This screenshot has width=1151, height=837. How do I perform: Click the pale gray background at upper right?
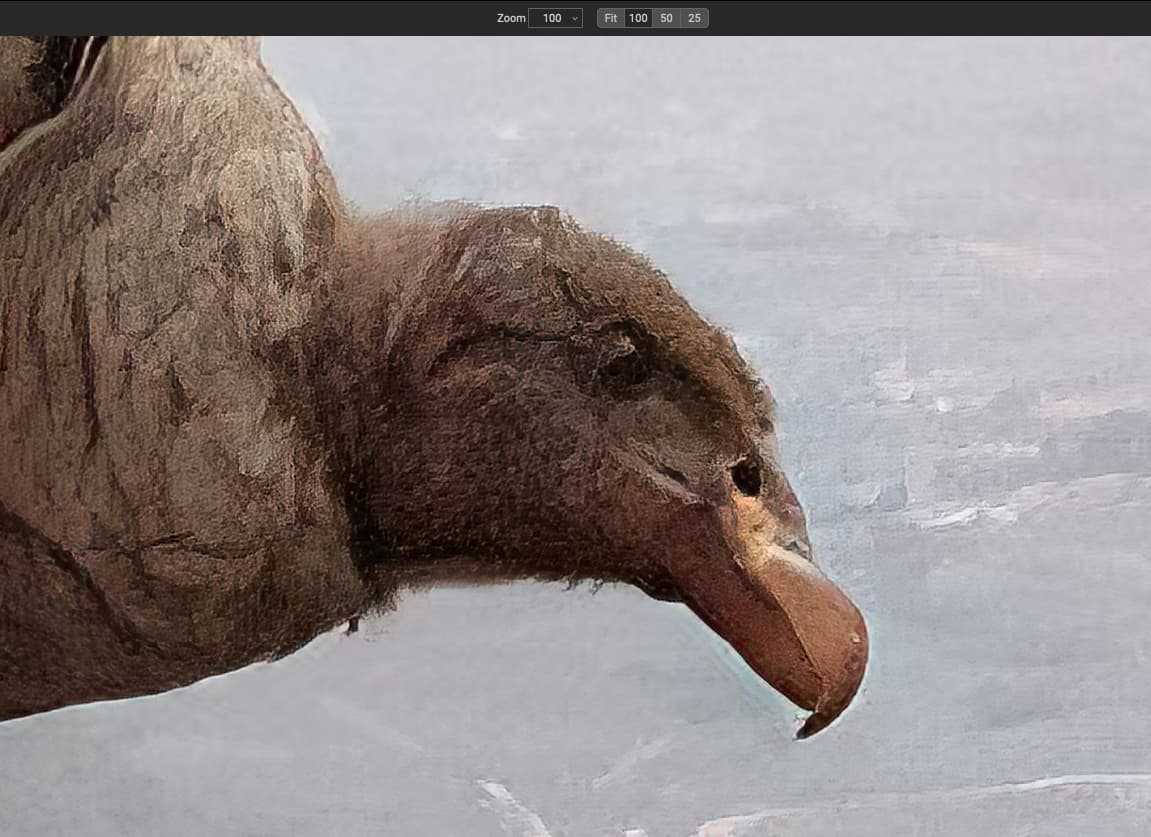tap(950, 120)
